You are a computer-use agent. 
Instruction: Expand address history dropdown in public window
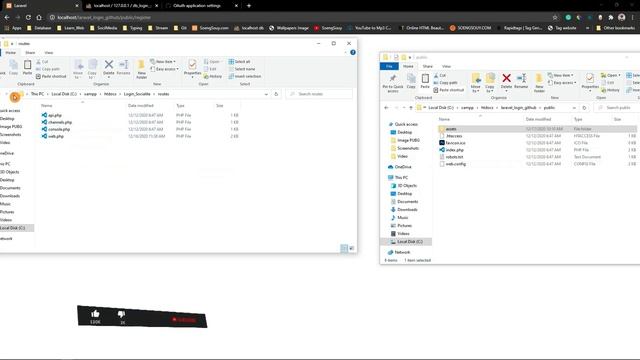click(574, 108)
